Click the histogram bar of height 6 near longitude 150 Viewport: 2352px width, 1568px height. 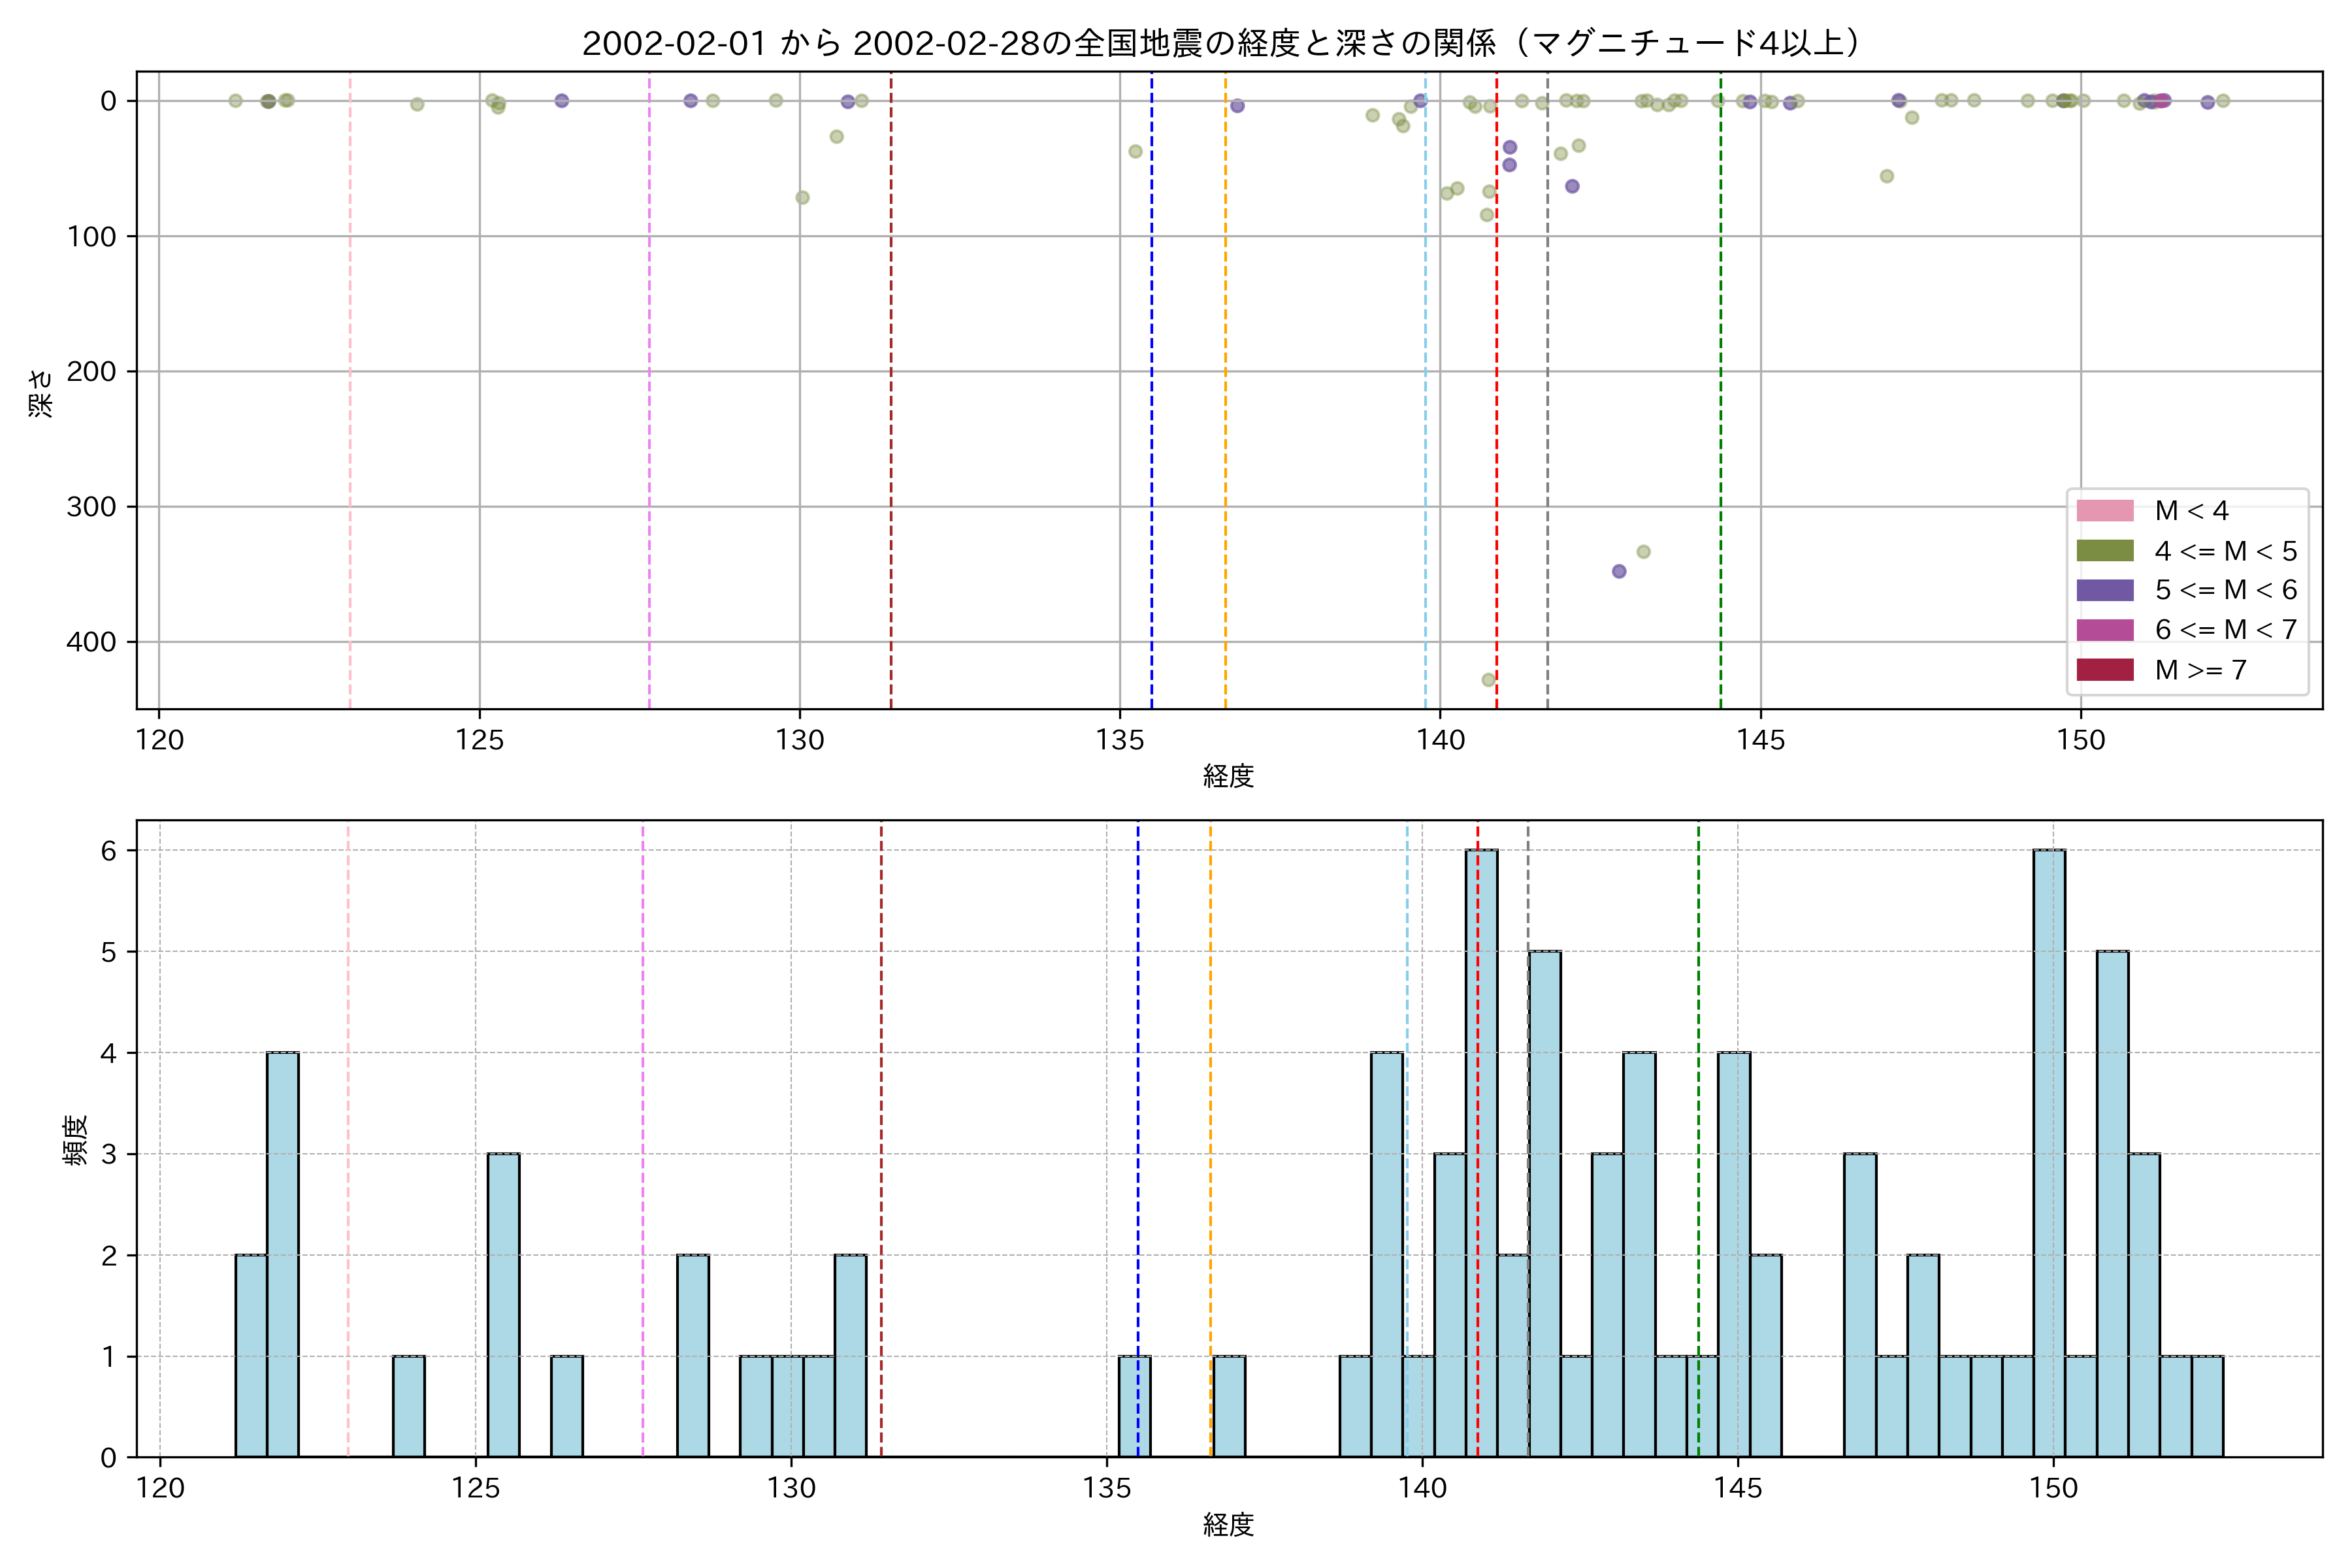[x=2049, y=1150]
